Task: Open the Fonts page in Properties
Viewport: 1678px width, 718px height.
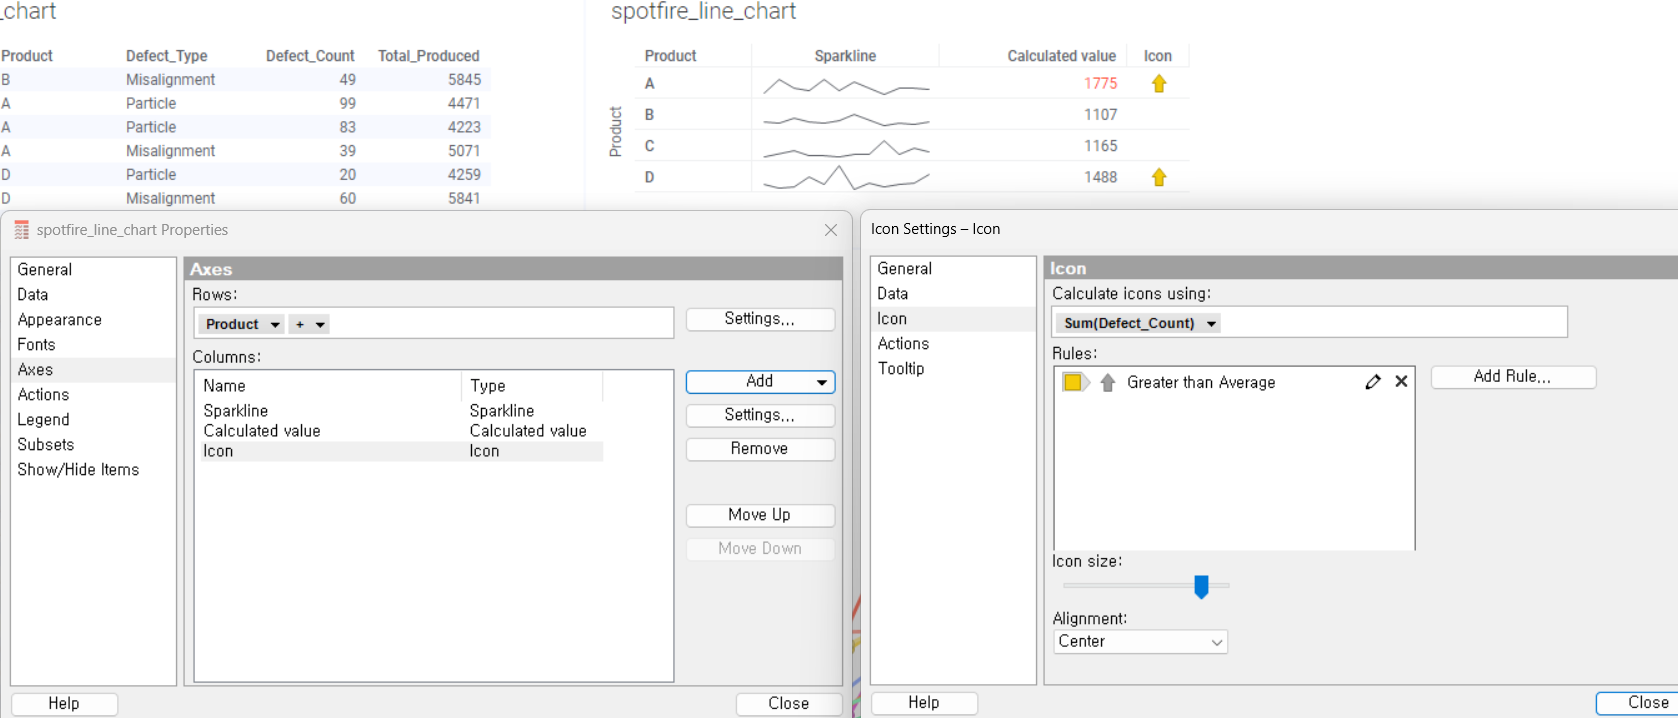Action: click(37, 345)
